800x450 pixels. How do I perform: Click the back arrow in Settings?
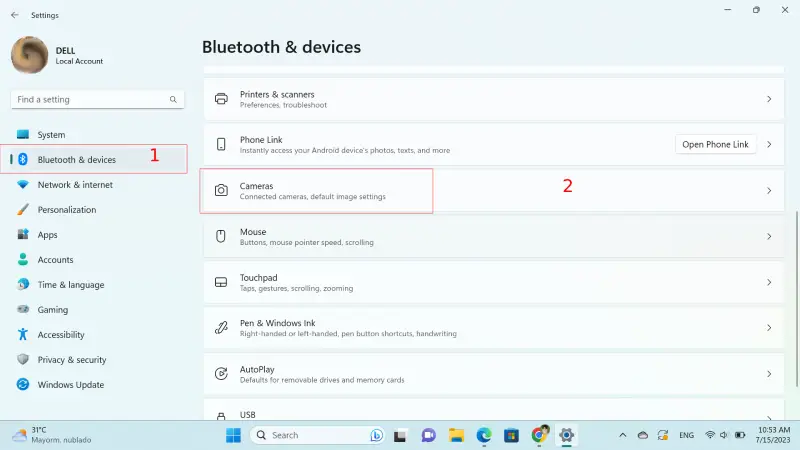coord(14,15)
